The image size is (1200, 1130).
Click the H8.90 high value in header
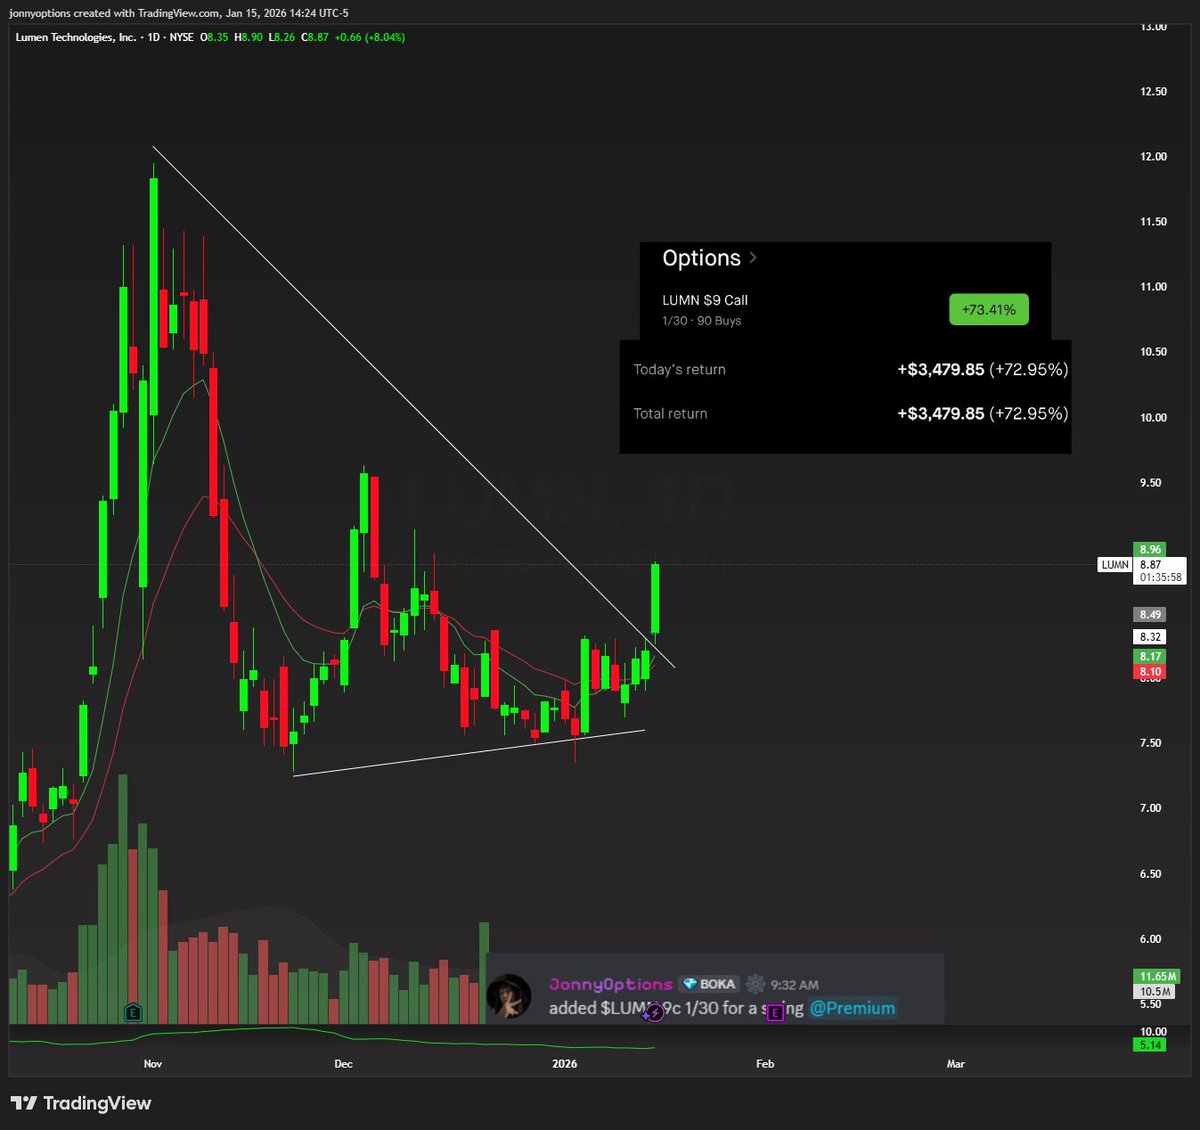[248, 37]
